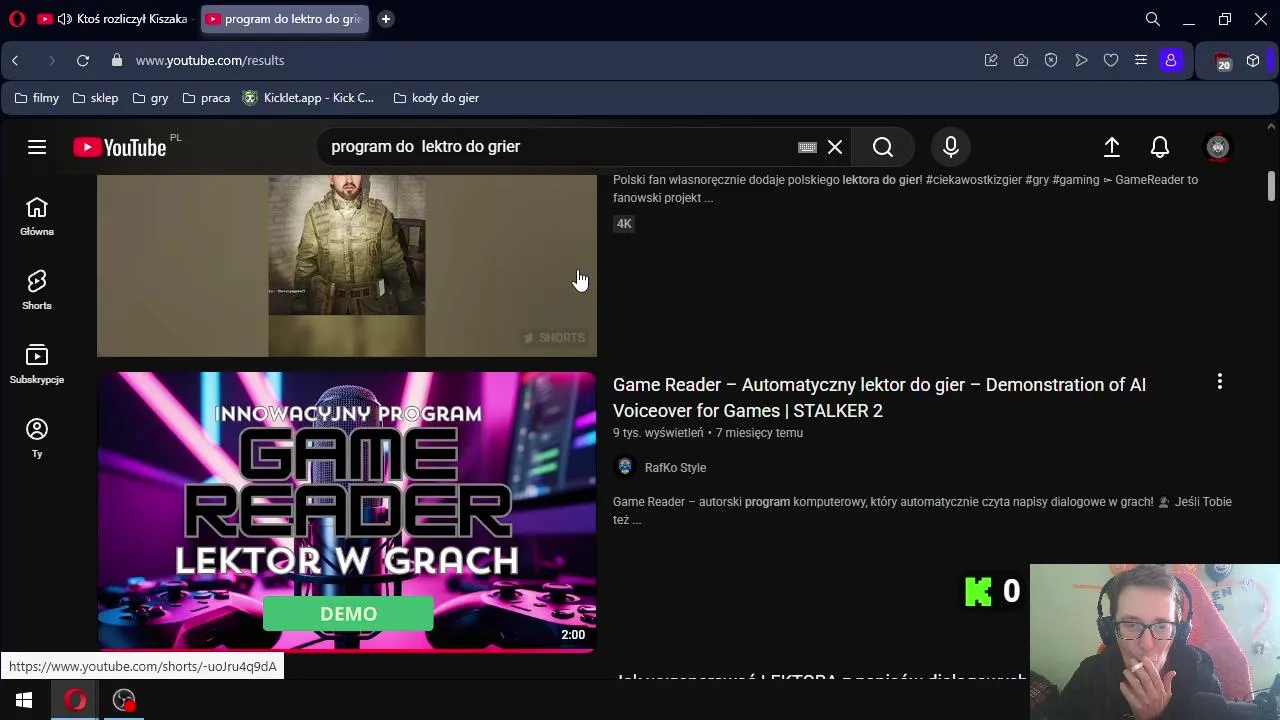Go back to previous page

click(15, 61)
